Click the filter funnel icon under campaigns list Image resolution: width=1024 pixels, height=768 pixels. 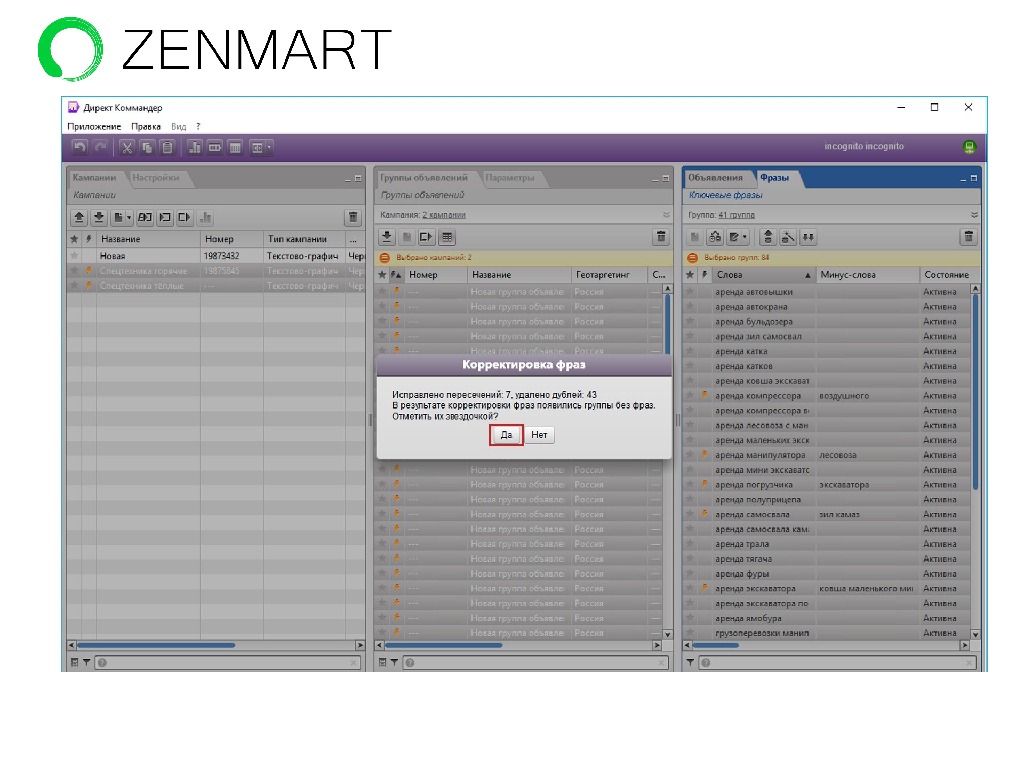86,662
